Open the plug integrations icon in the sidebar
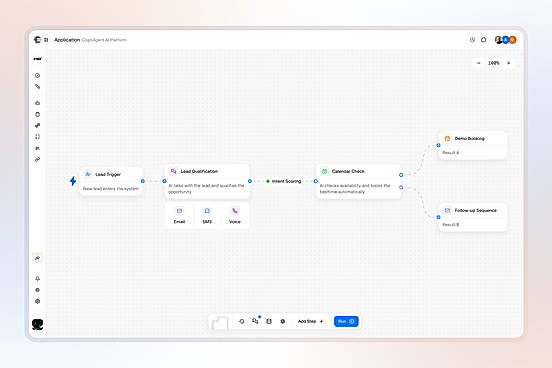This screenshot has height=368, width=552. pos(37,125)
